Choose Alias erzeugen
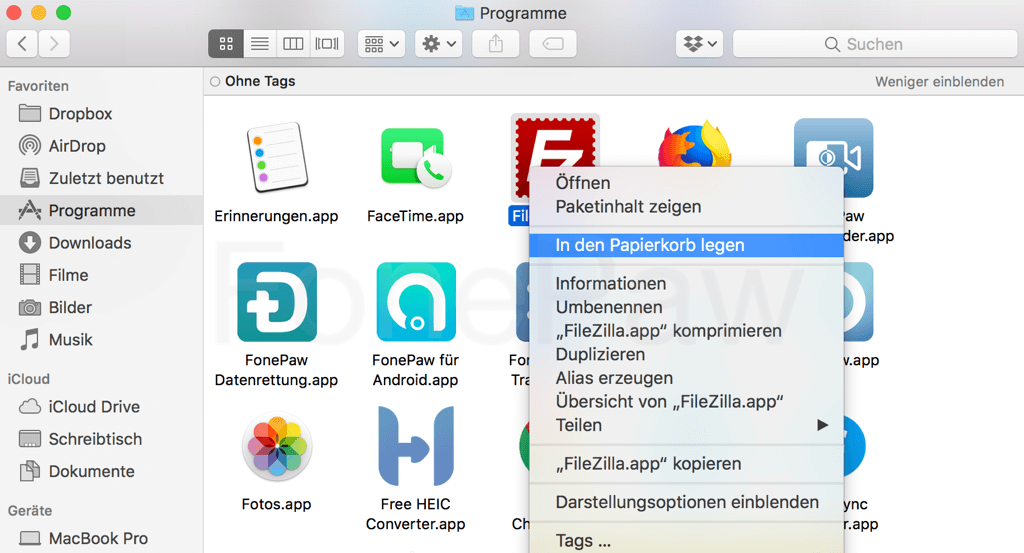This screenshot has height=553, width=1024. click(x=686, y=377)
